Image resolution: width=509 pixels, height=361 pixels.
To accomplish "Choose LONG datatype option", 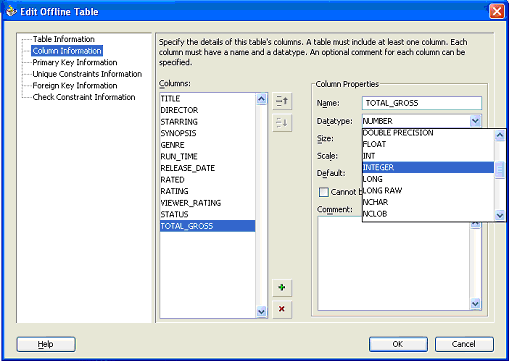I will (428, 179).
